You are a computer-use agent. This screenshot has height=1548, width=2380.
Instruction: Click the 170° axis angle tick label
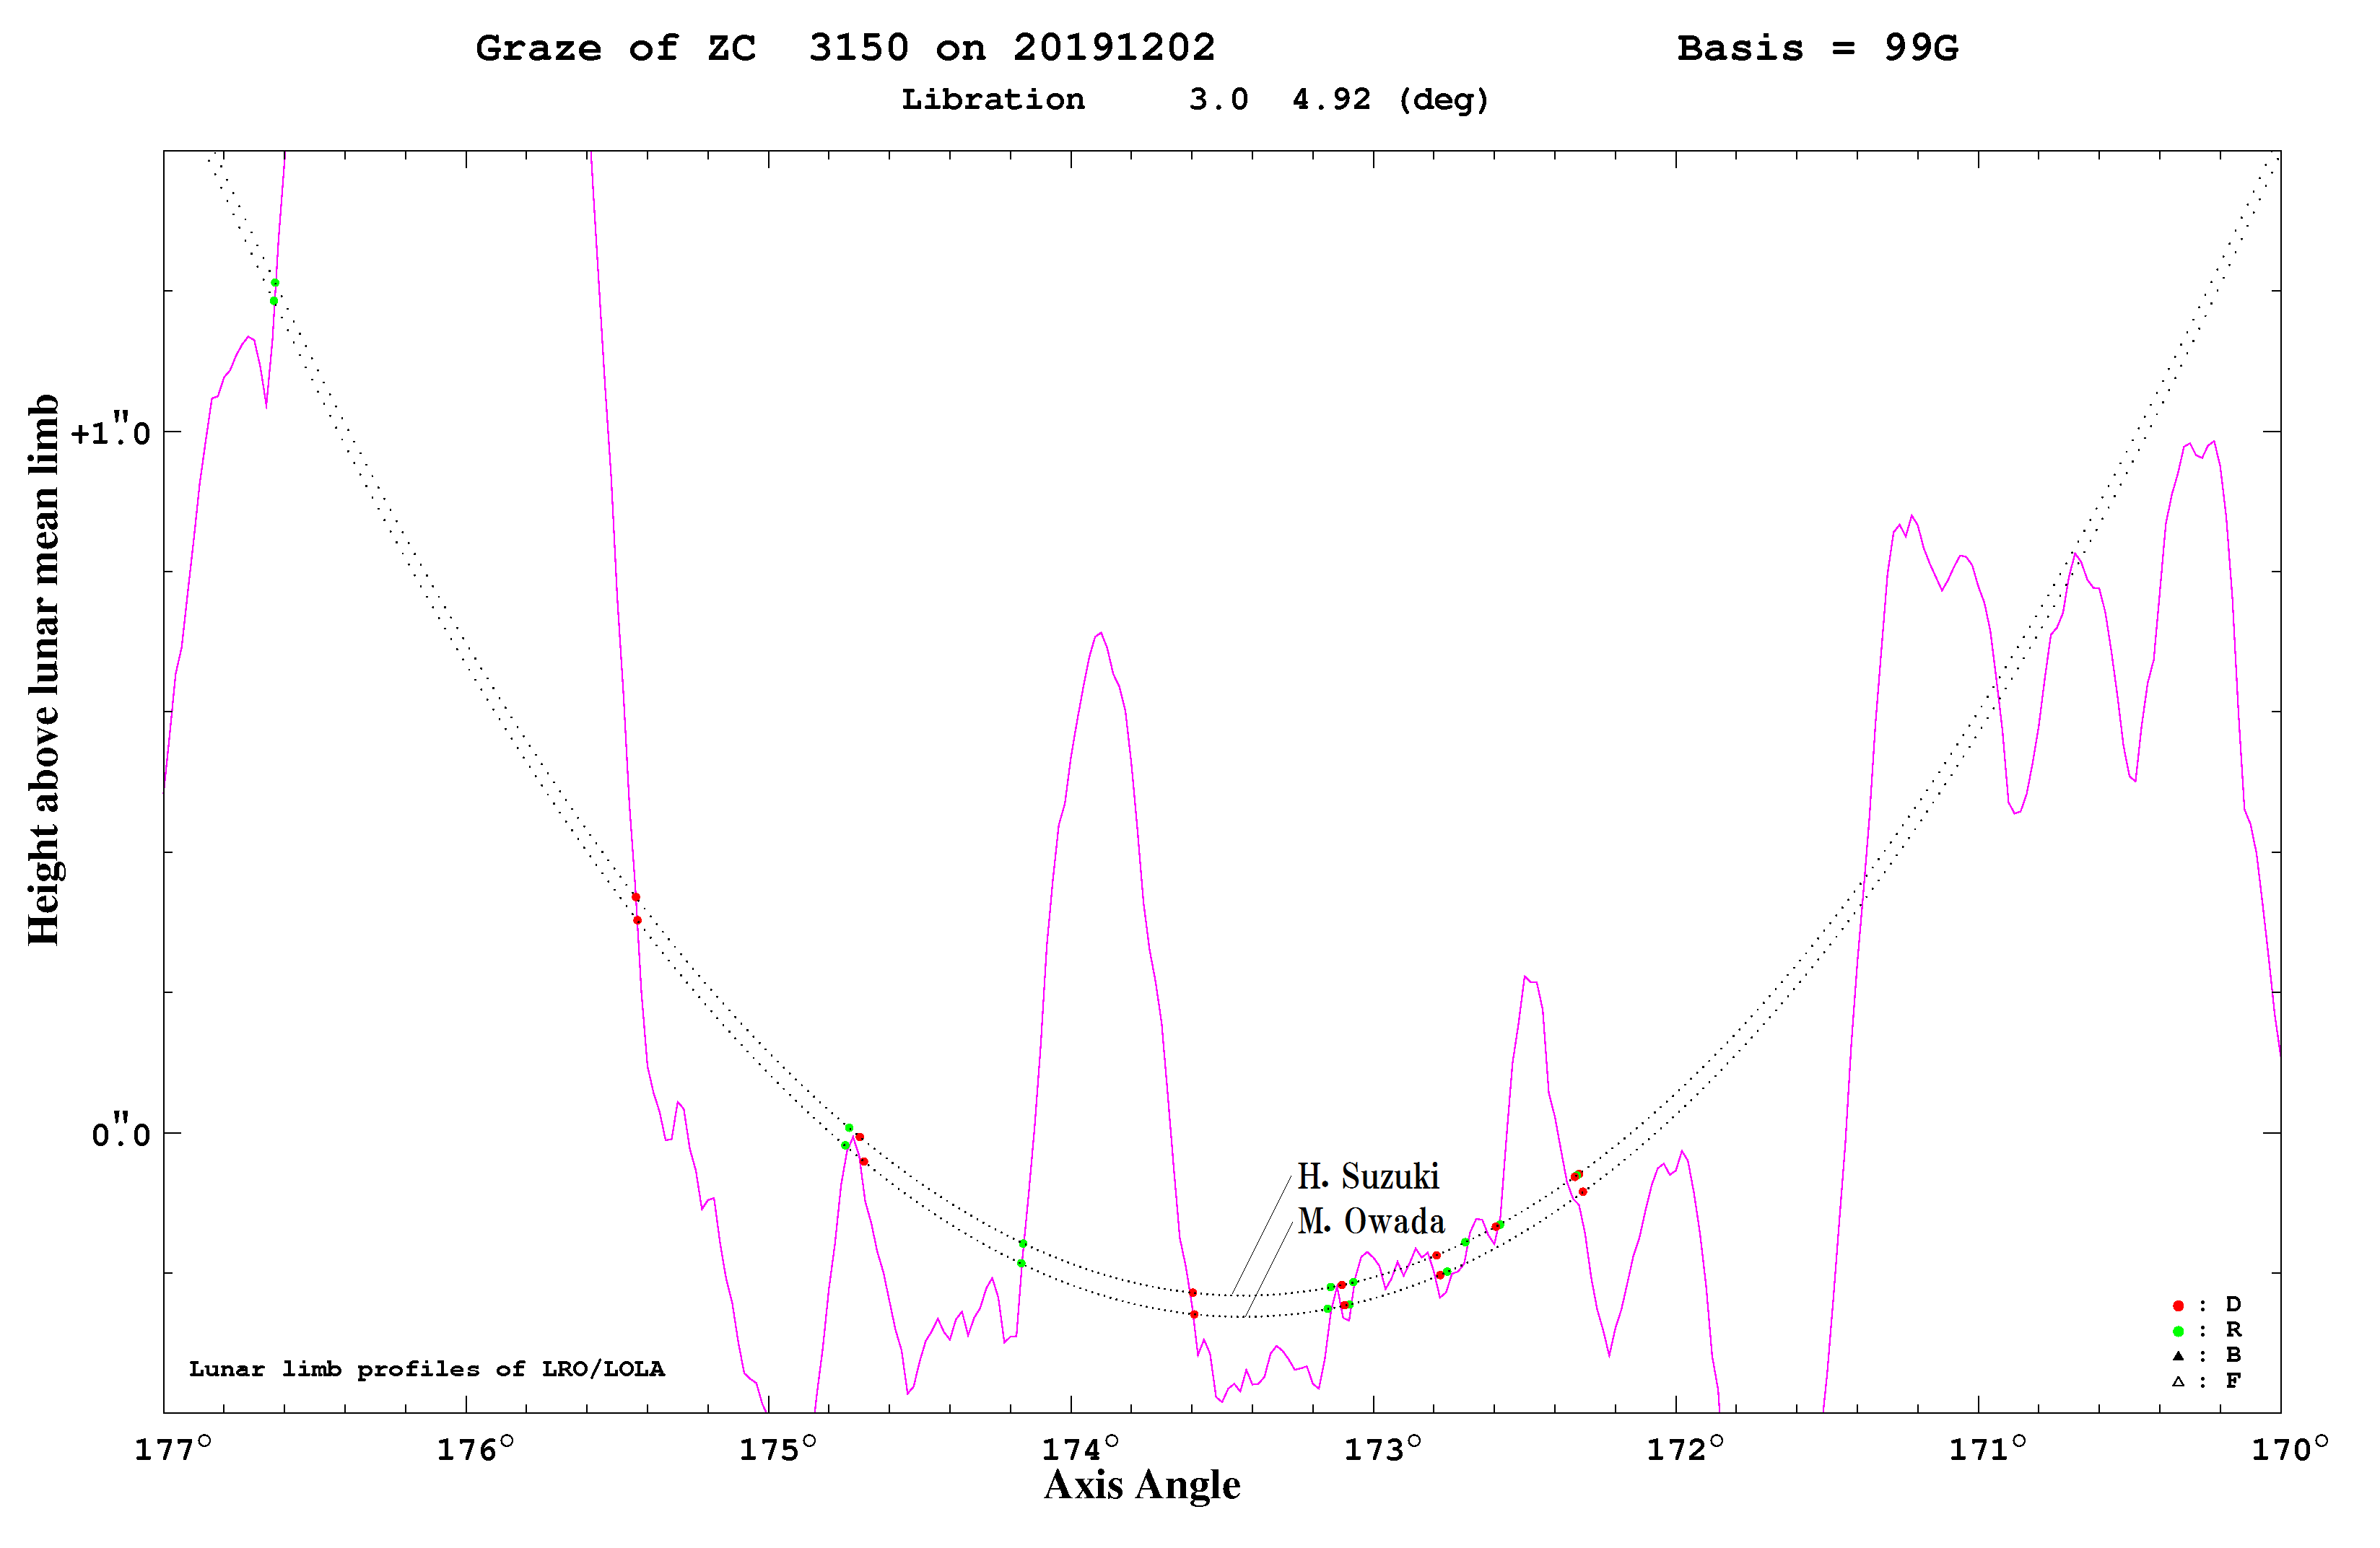pos(2290,1448)
